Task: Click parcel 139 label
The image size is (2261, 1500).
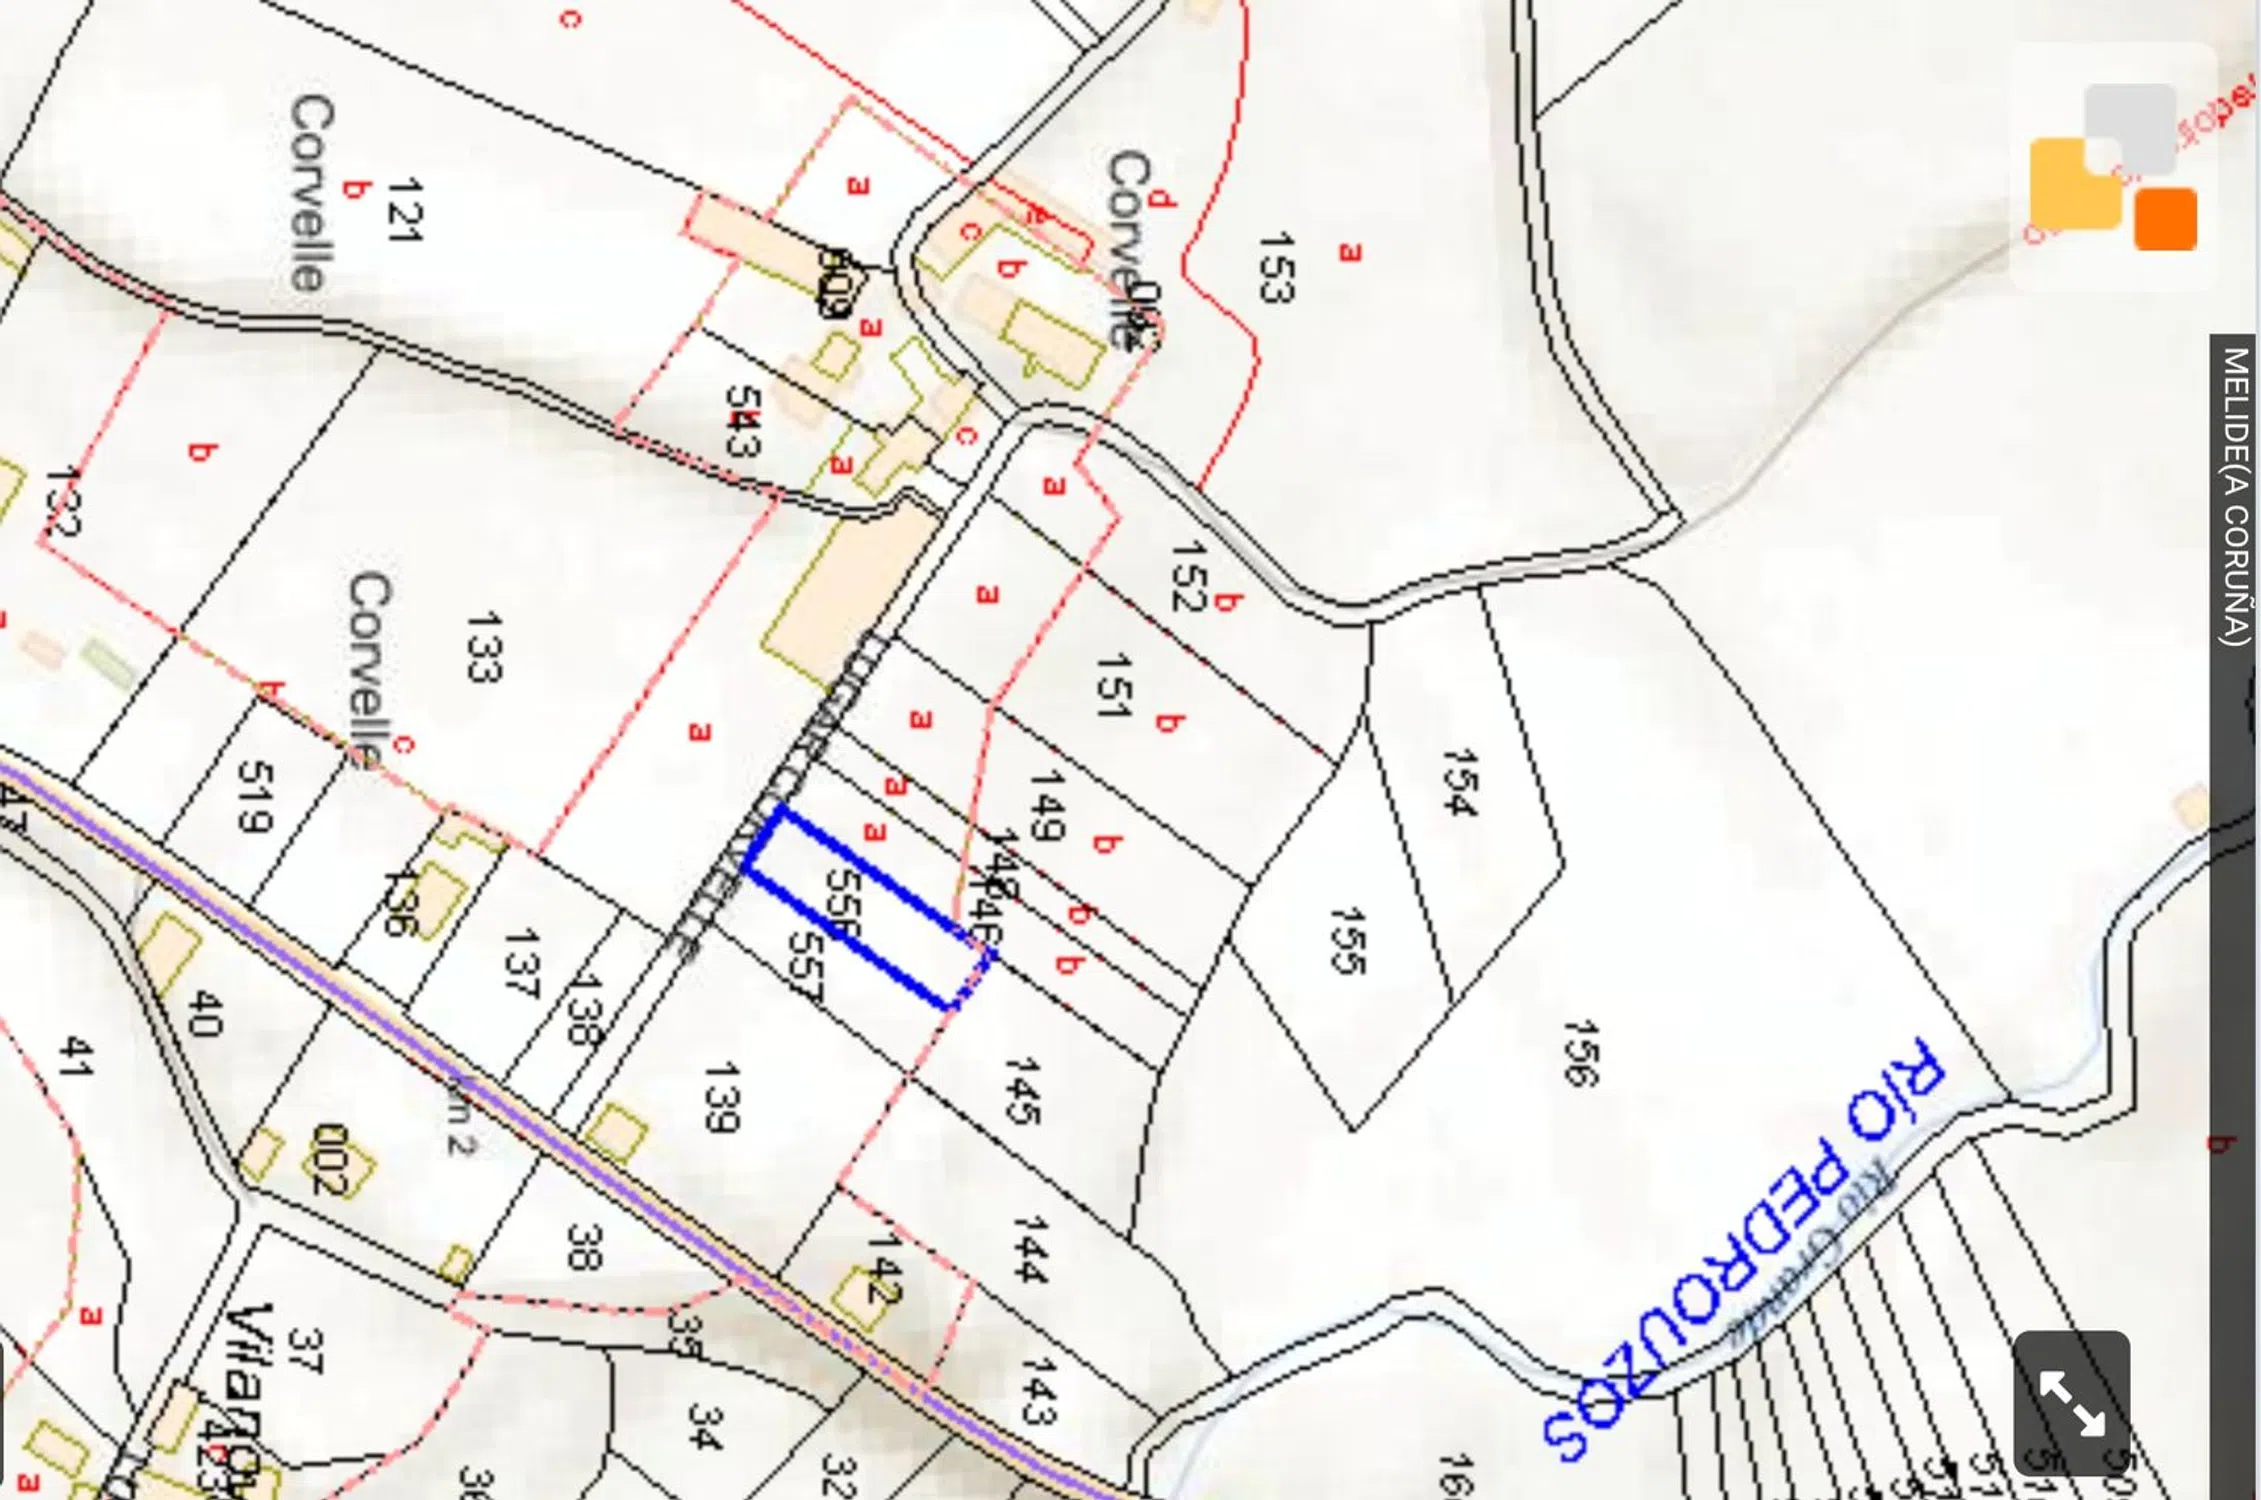Action: point(721,1097)
